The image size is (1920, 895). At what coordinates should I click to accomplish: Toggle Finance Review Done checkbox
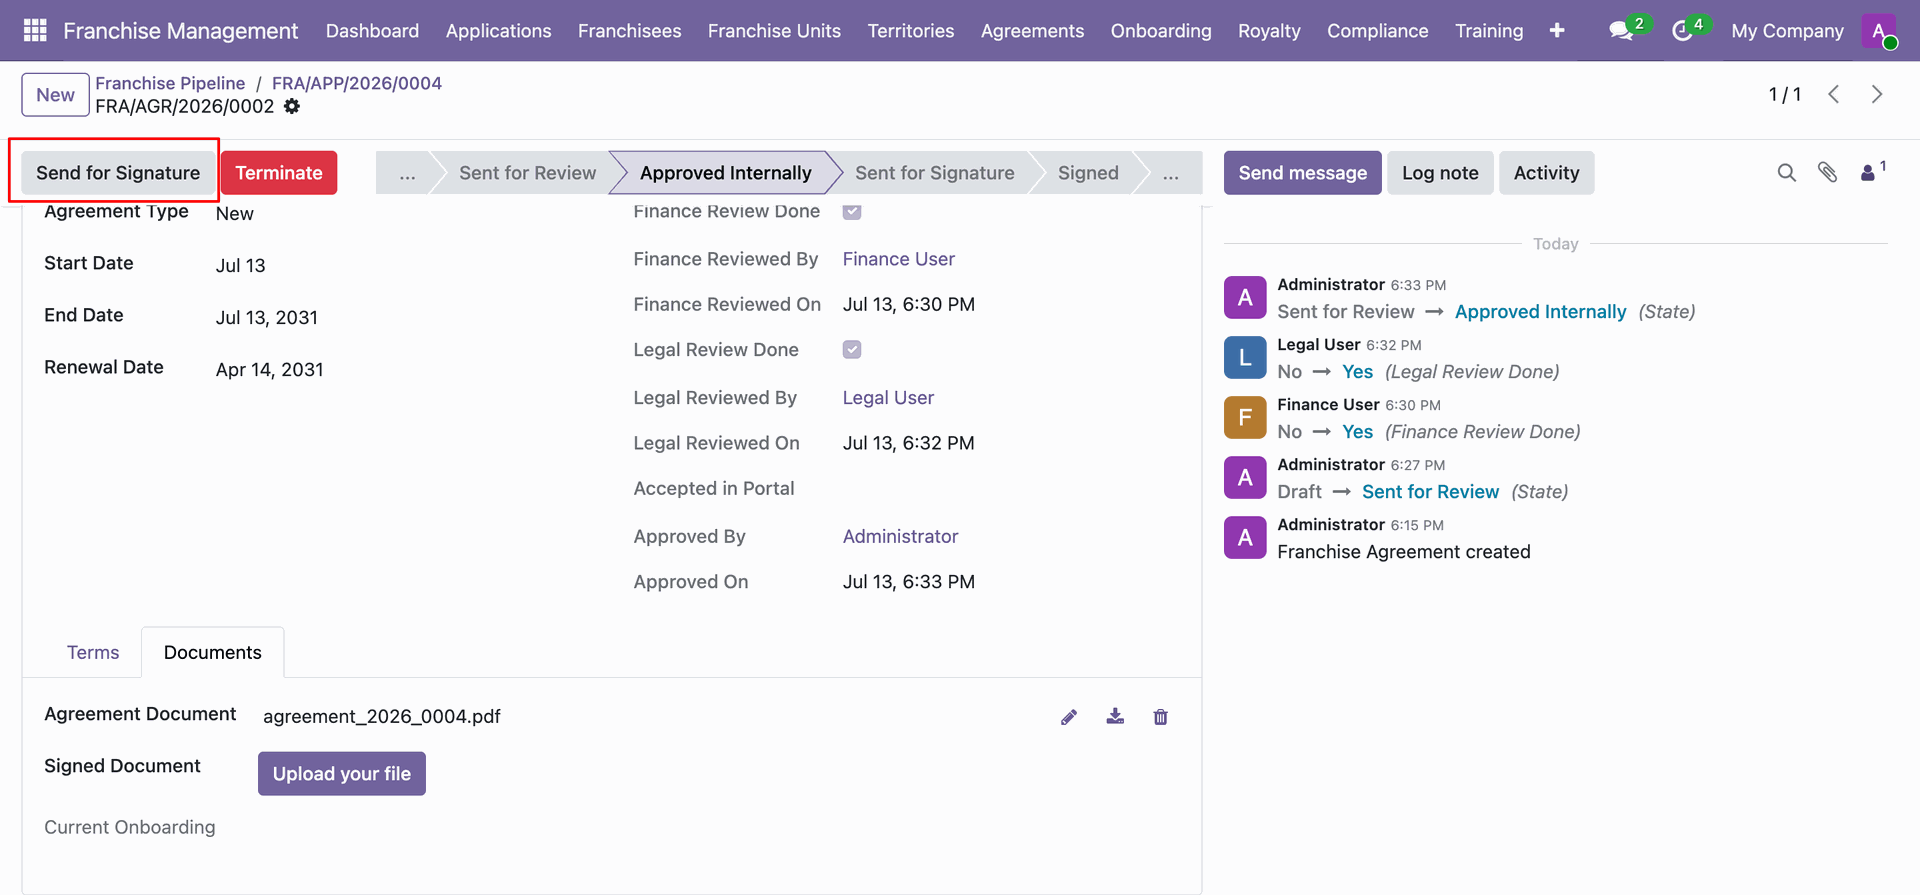[x=852, y=211]
